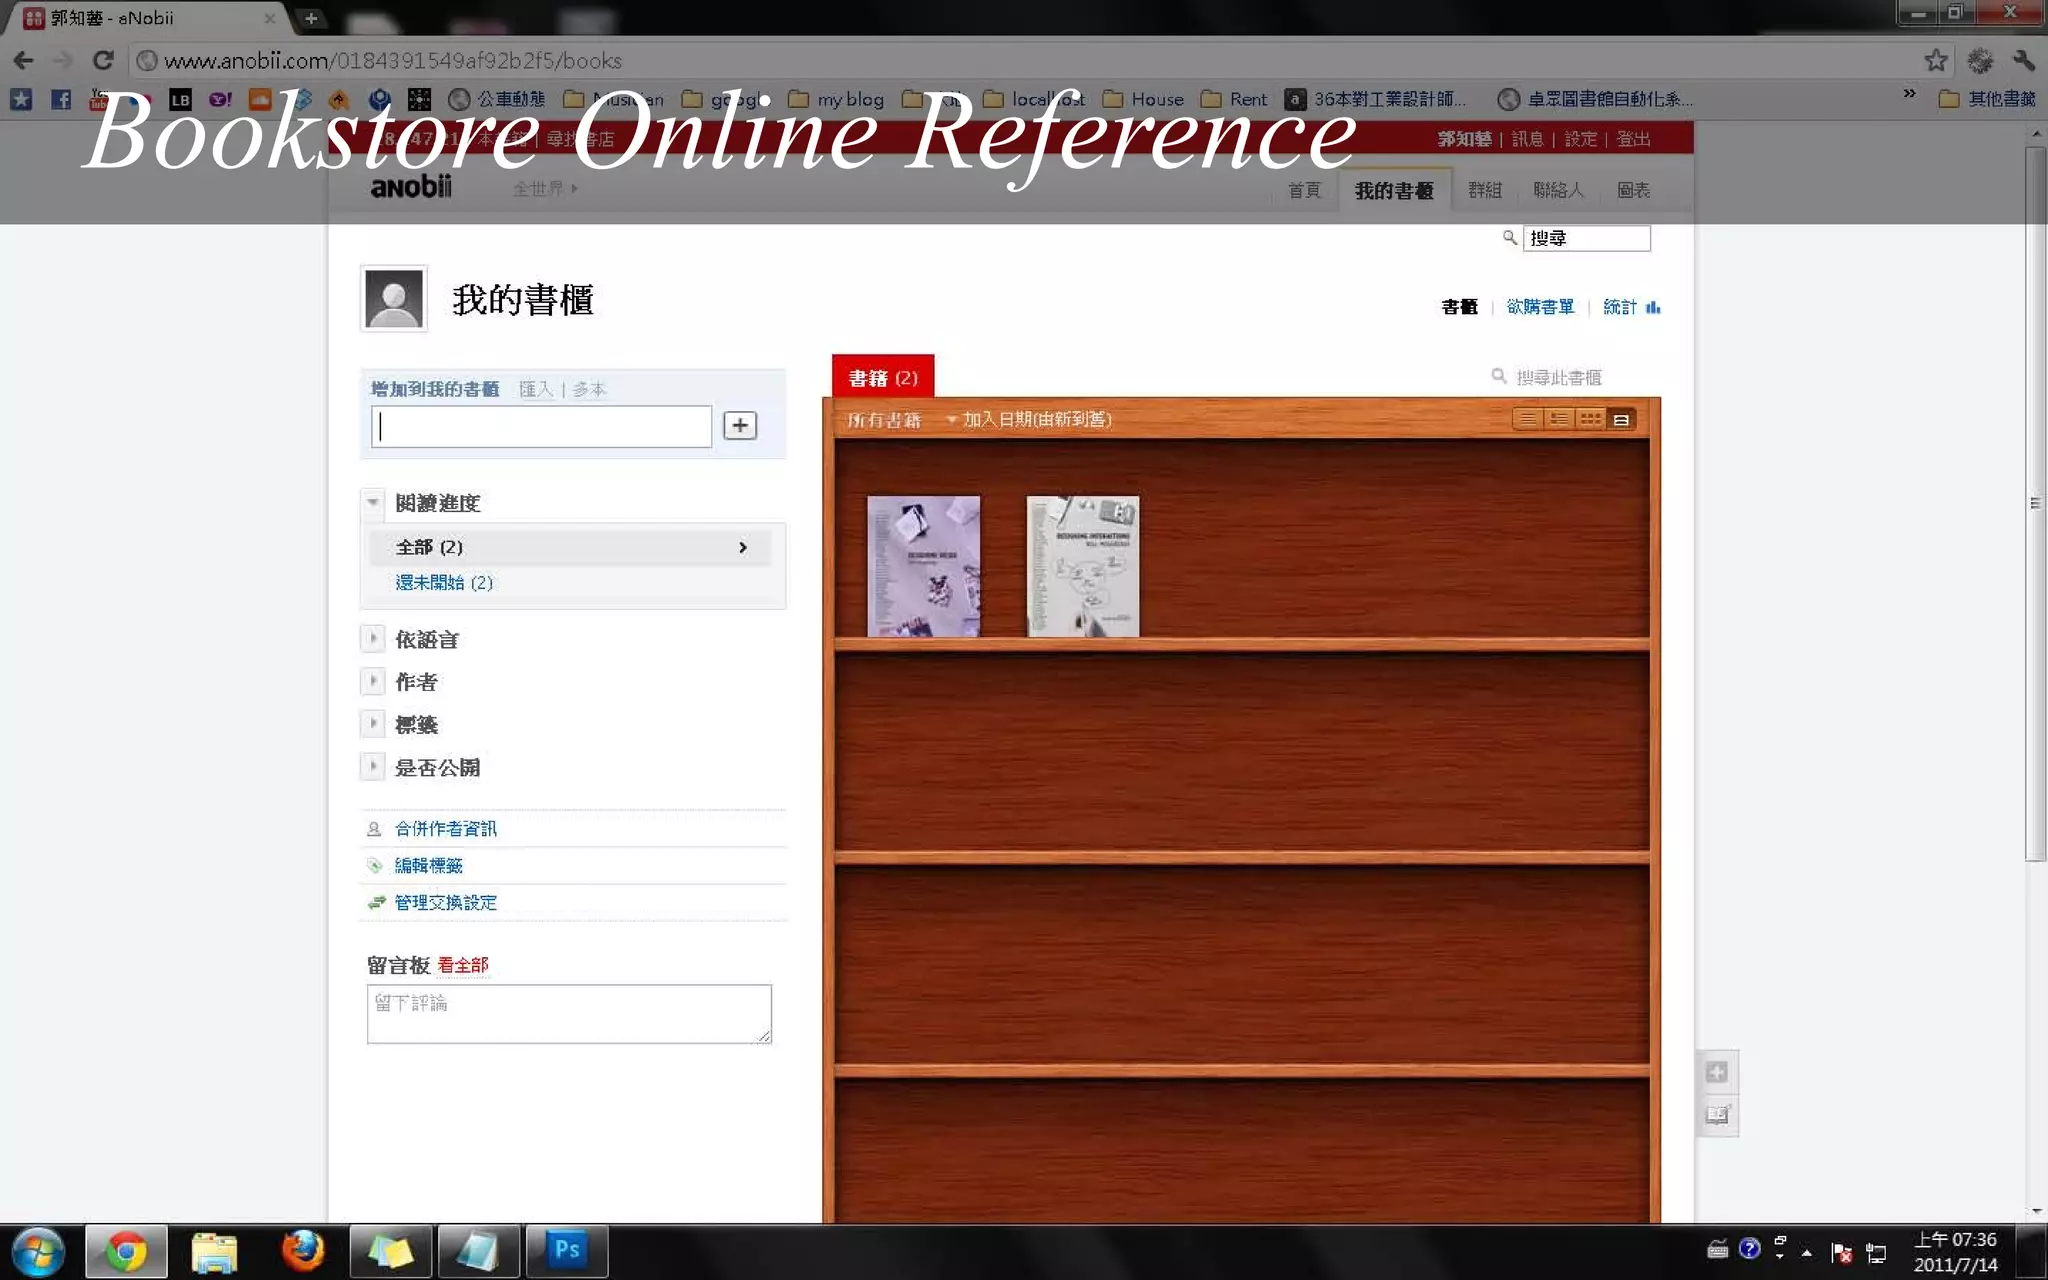Open the 圖表 charts tab

tap(1634, 190)
